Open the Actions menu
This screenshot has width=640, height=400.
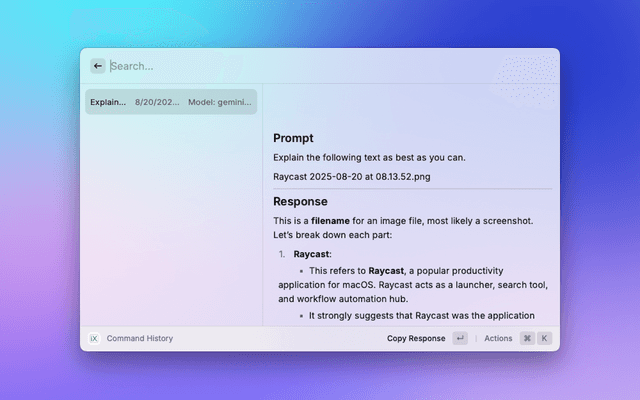pyautogui.click(x=498, y=338)
